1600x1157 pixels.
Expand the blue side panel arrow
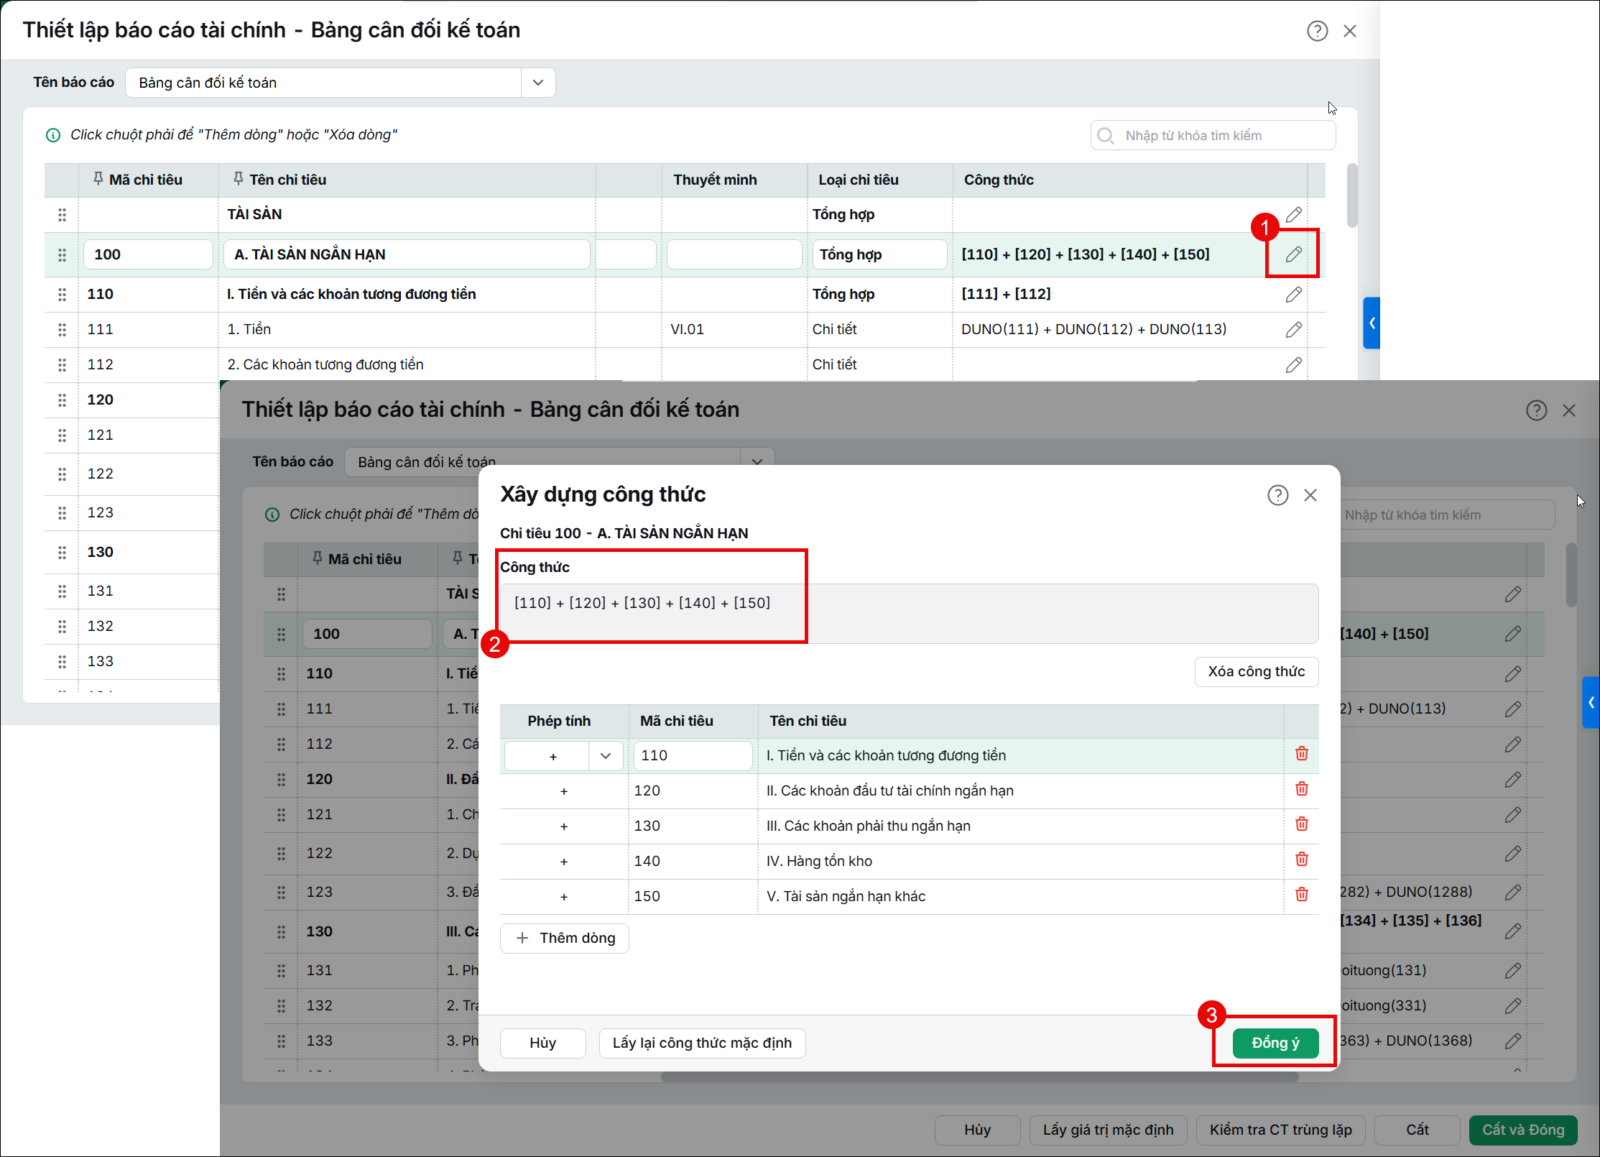click(1371, 323)
